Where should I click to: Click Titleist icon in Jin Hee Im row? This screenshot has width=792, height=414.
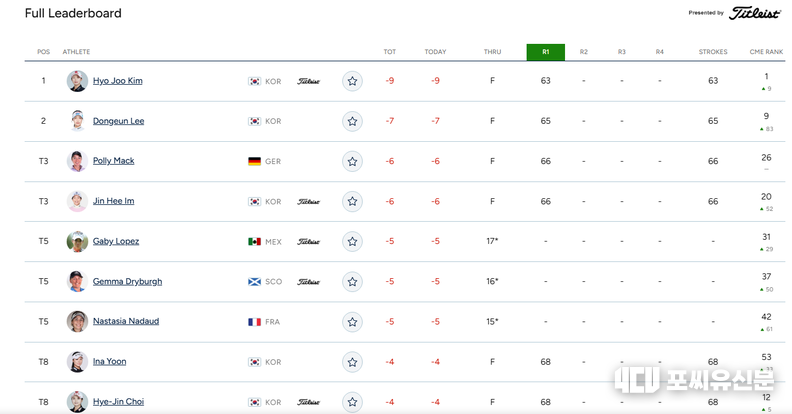click(309, 201)
